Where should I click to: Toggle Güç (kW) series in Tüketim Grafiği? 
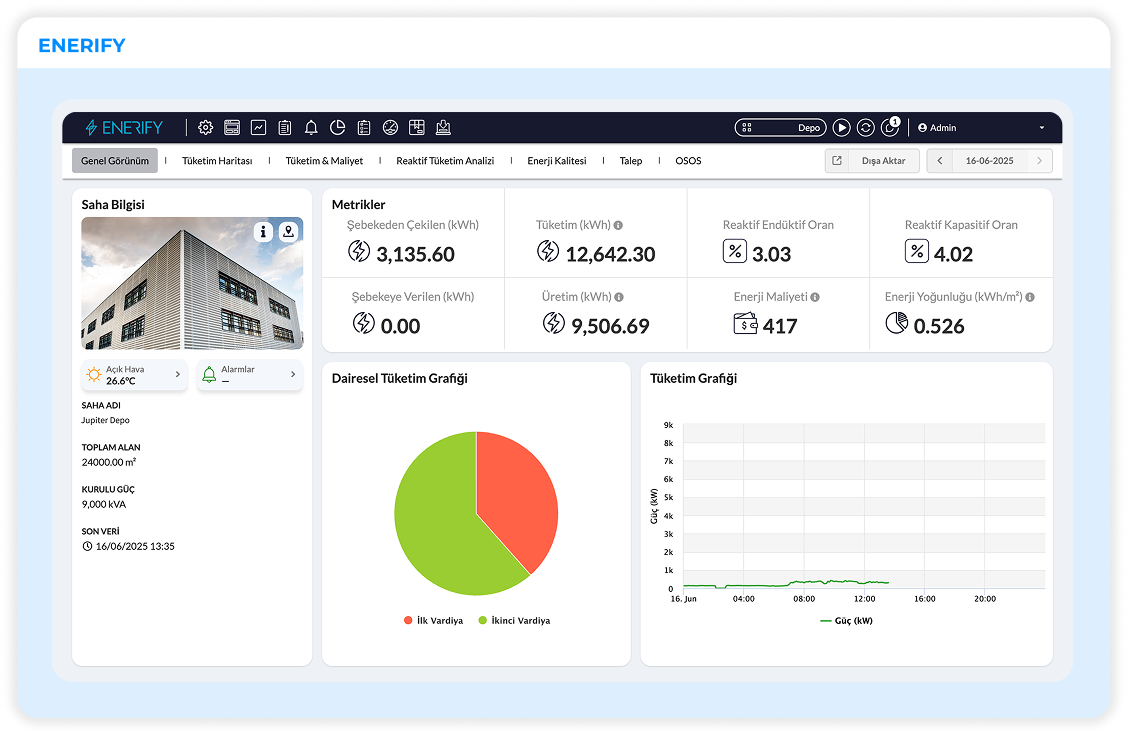click(845, 620)
